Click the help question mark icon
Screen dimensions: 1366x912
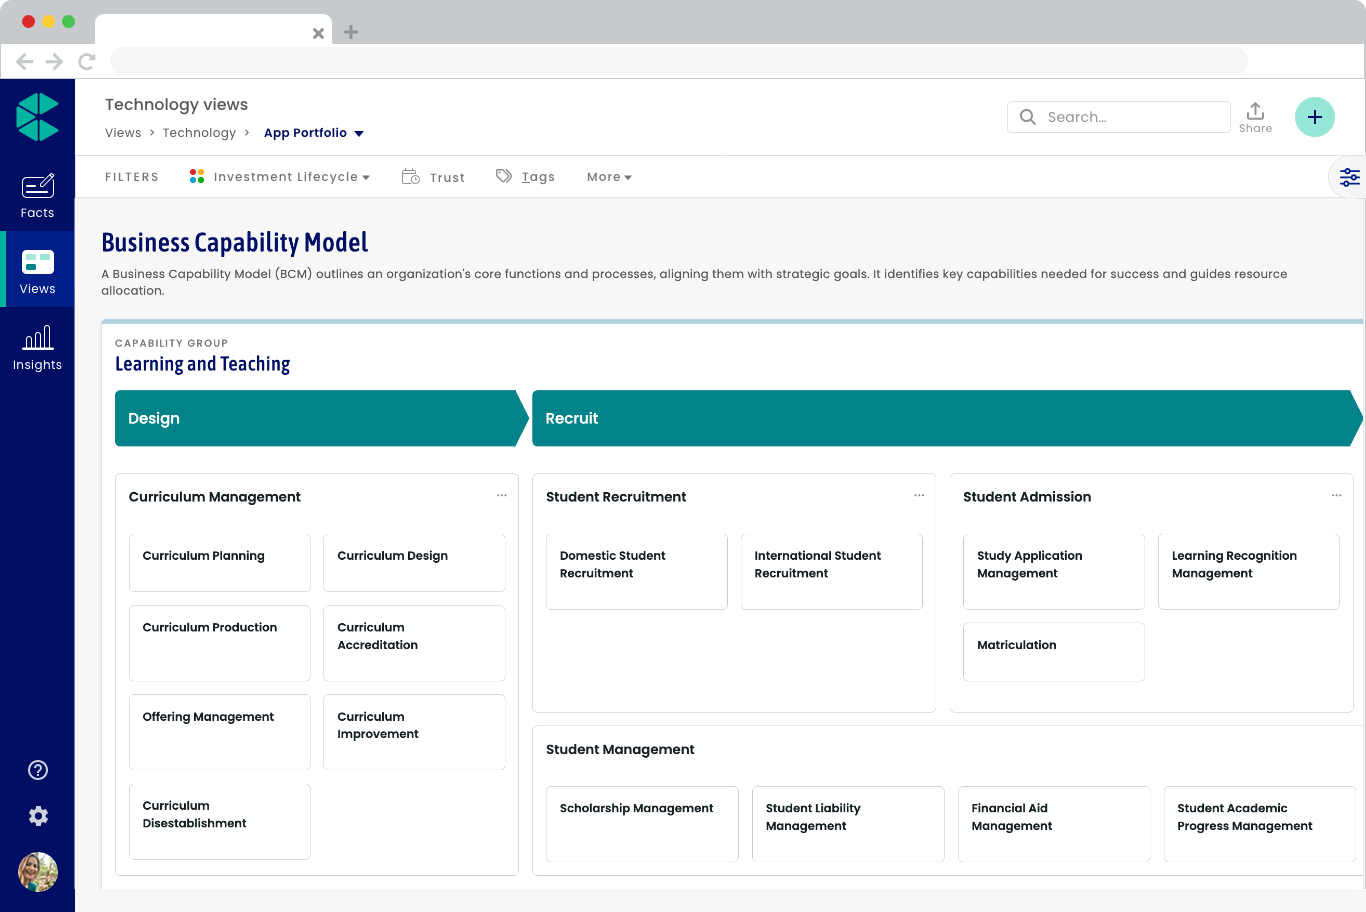(x=38, y=770)
